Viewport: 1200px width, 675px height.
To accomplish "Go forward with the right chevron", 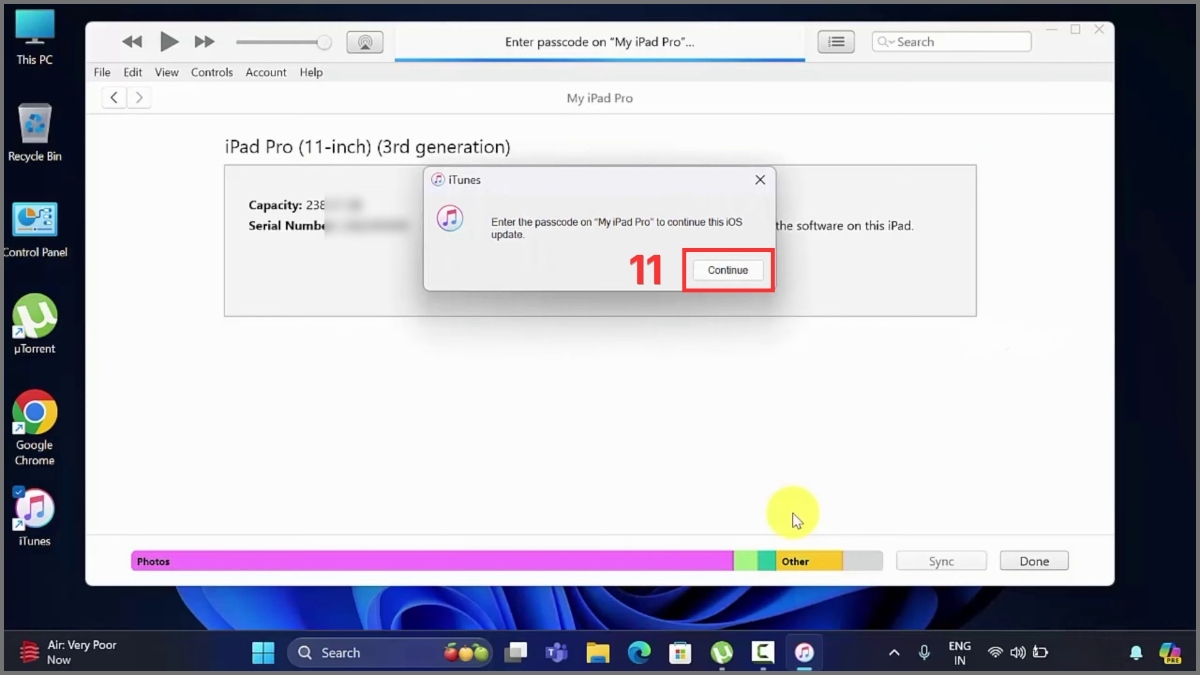I will coord(139,97).
